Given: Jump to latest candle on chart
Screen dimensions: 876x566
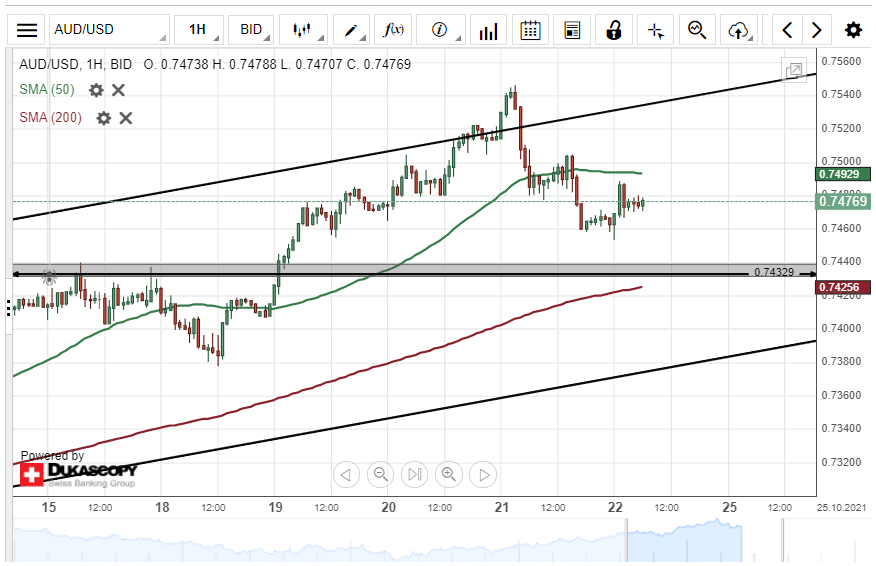Looking at the screenshot, I should [x=414, y=474].
